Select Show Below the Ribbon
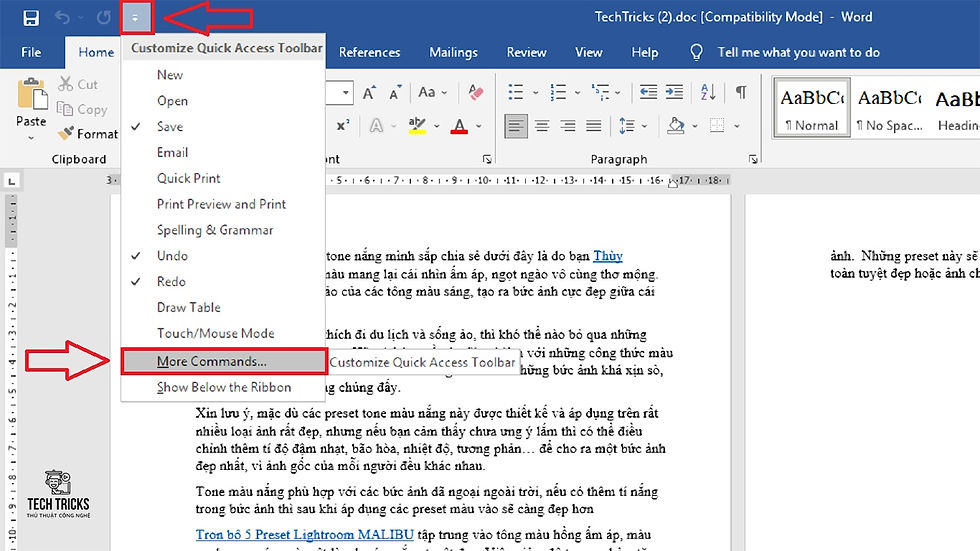Image resolution: width=980 pixels, height=551 pixels. [223, 387]
